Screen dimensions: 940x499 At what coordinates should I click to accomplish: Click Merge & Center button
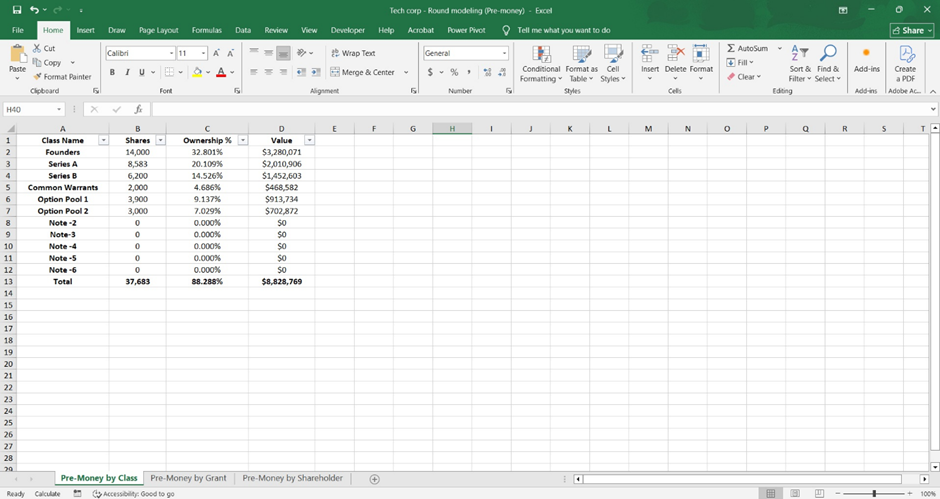362,72
